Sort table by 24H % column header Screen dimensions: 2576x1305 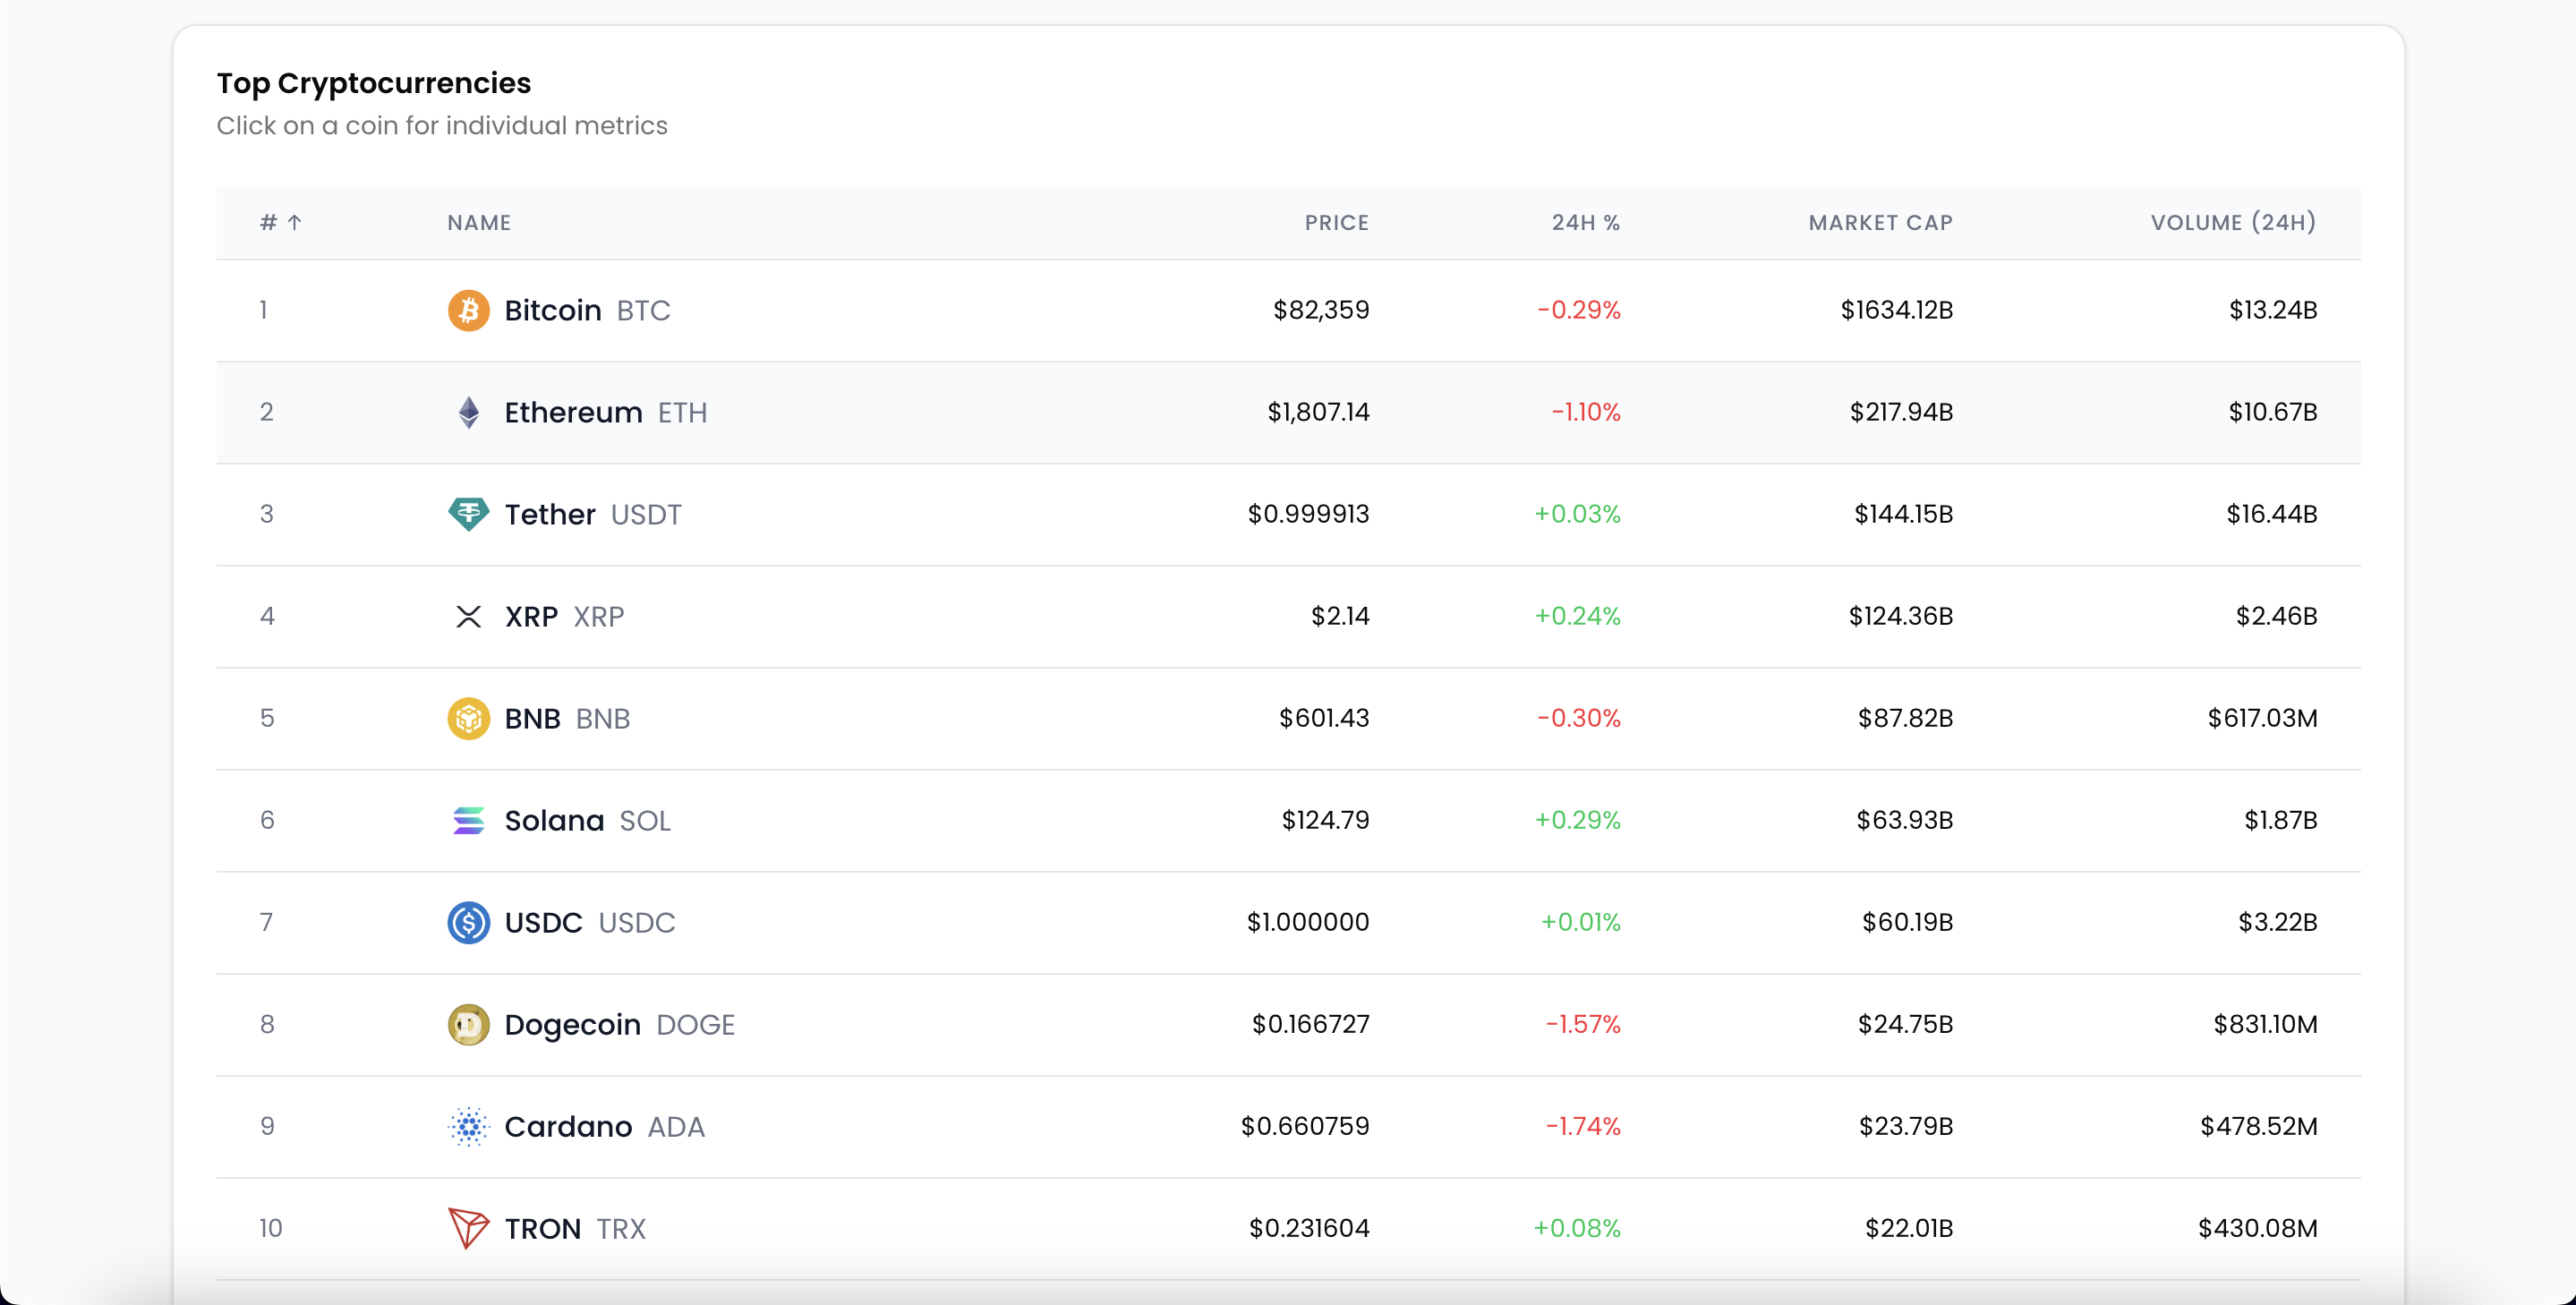point(1585,222)
